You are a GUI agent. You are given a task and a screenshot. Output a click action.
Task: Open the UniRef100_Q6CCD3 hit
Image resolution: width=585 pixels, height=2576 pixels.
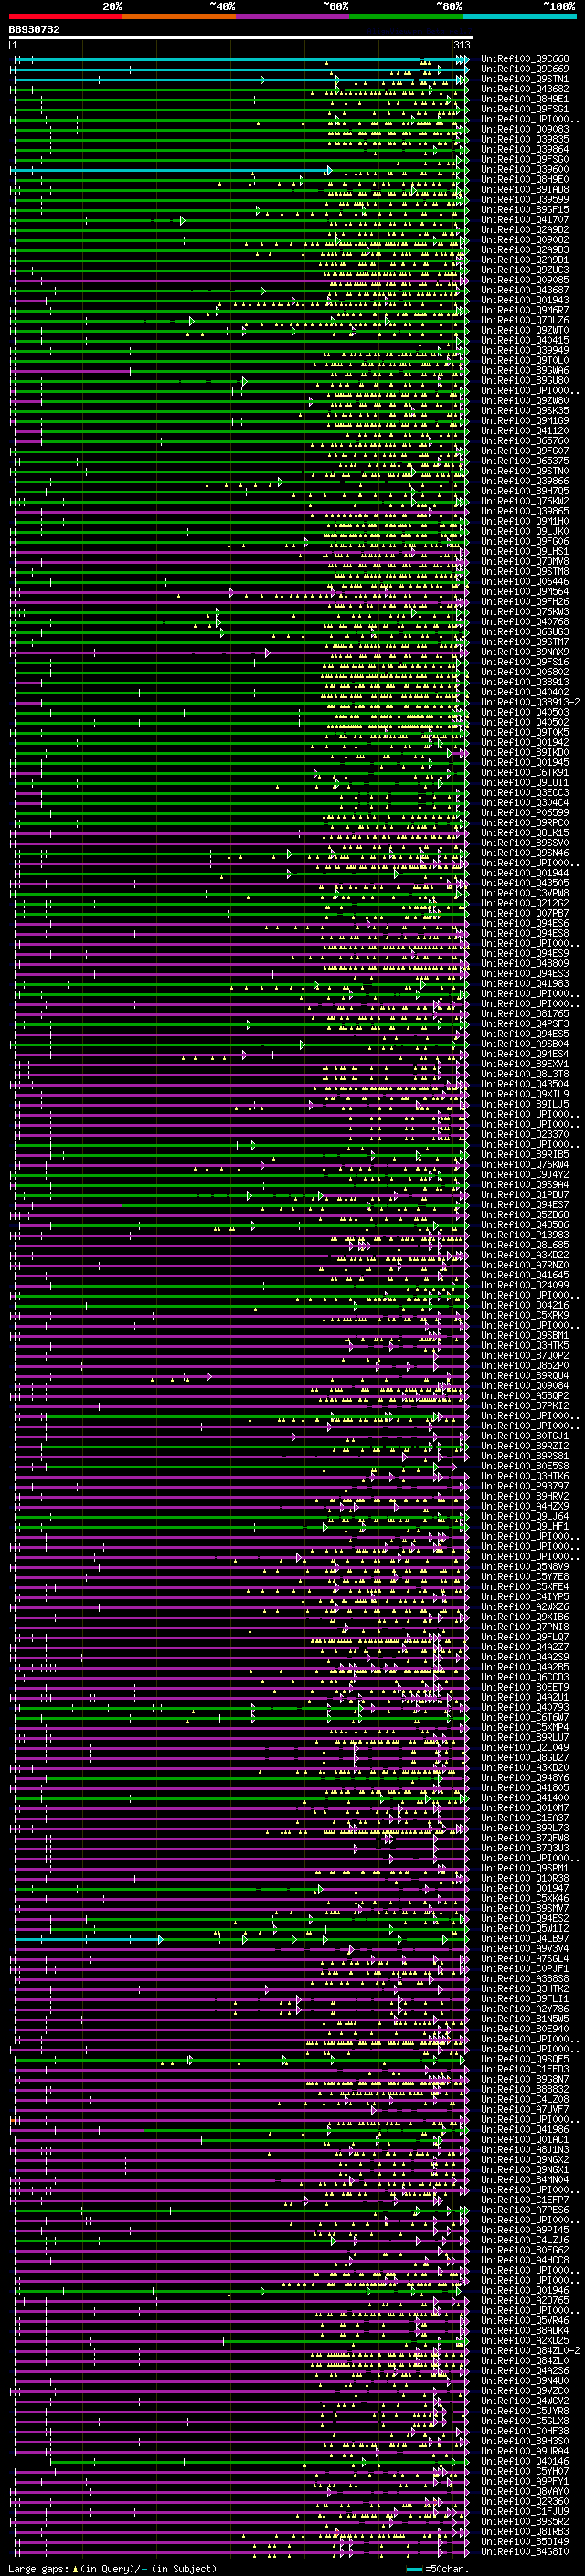click(x=524, y=1677)
